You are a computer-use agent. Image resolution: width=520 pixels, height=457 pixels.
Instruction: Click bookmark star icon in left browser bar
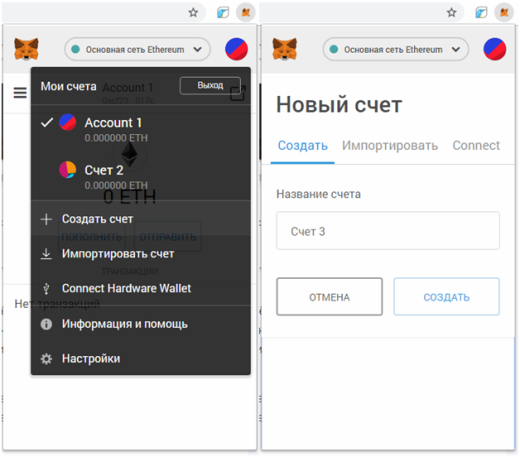pos(193,13)
